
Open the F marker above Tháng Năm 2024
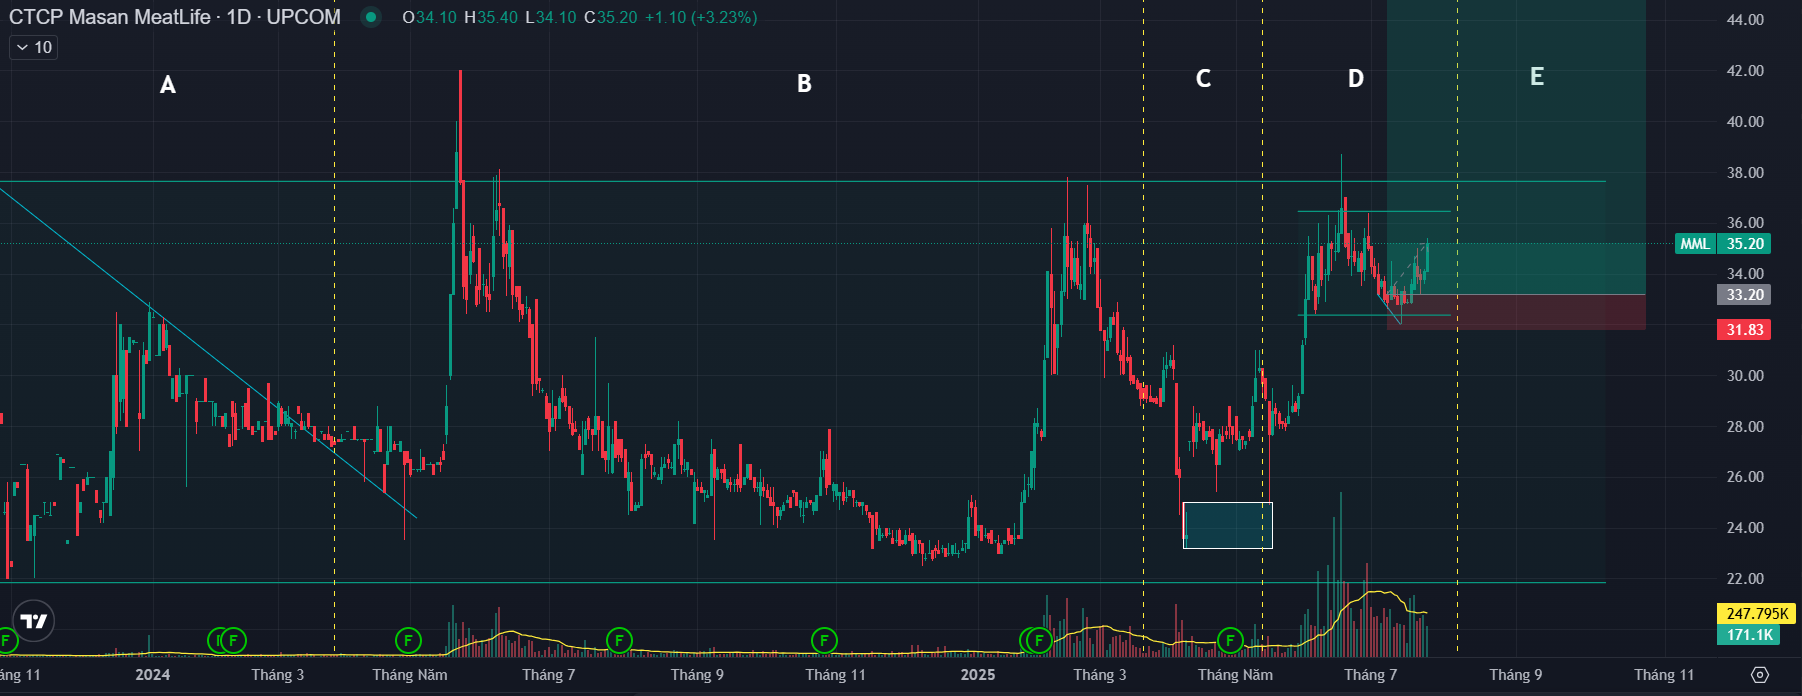tap(408, 640)
